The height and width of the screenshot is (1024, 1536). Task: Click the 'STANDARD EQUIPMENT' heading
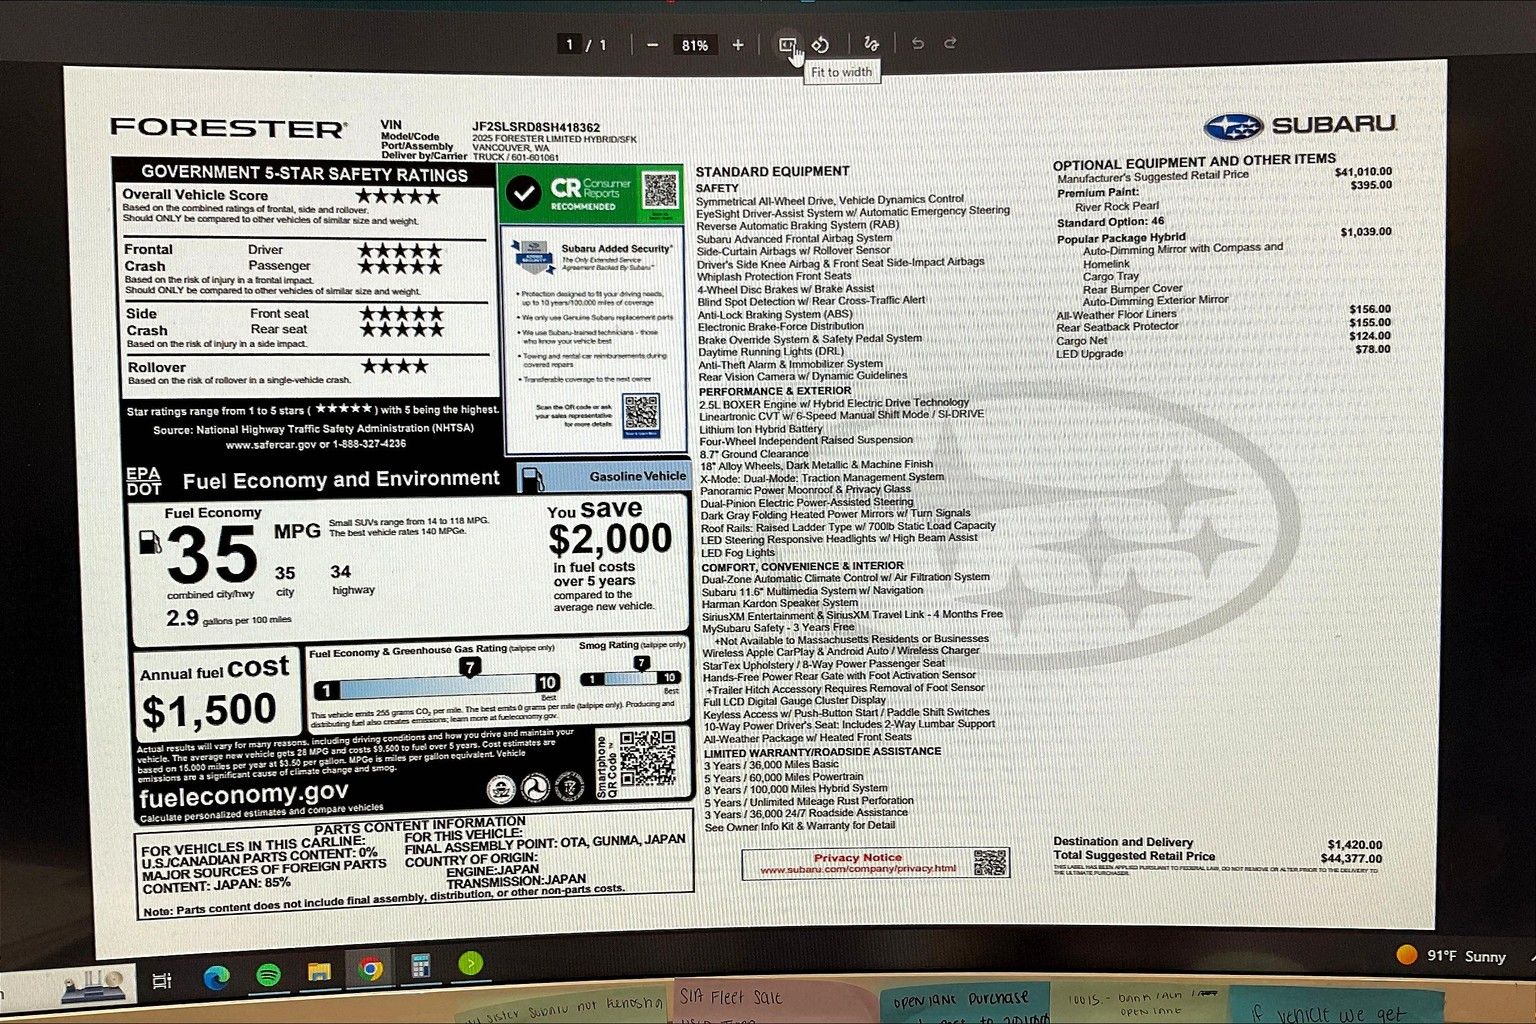pos(772,172)
